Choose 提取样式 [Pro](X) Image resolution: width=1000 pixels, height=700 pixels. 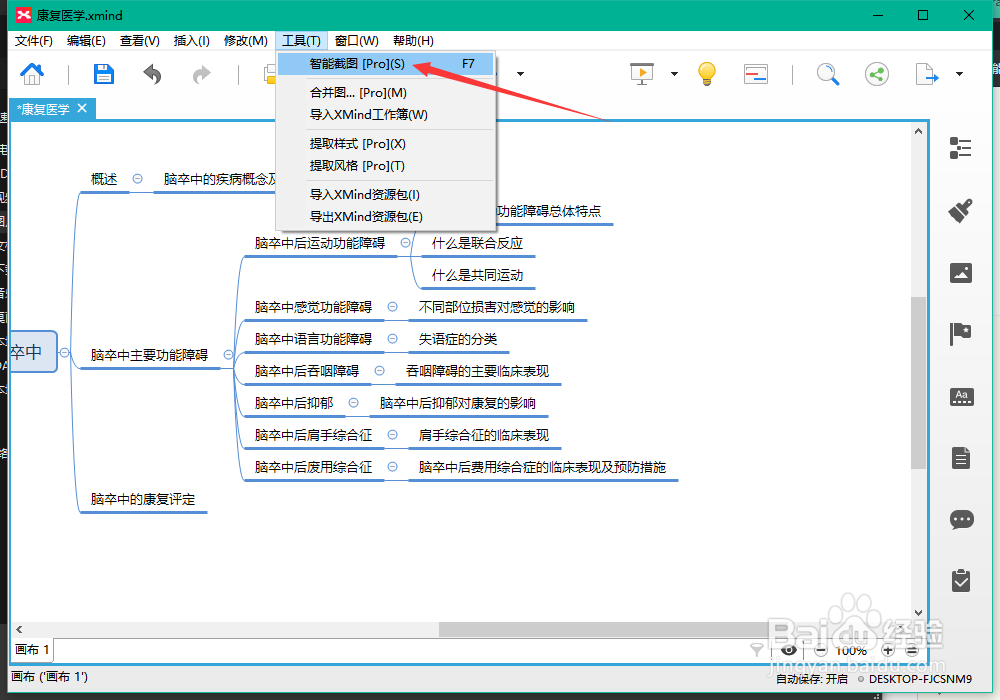point(386,143)
